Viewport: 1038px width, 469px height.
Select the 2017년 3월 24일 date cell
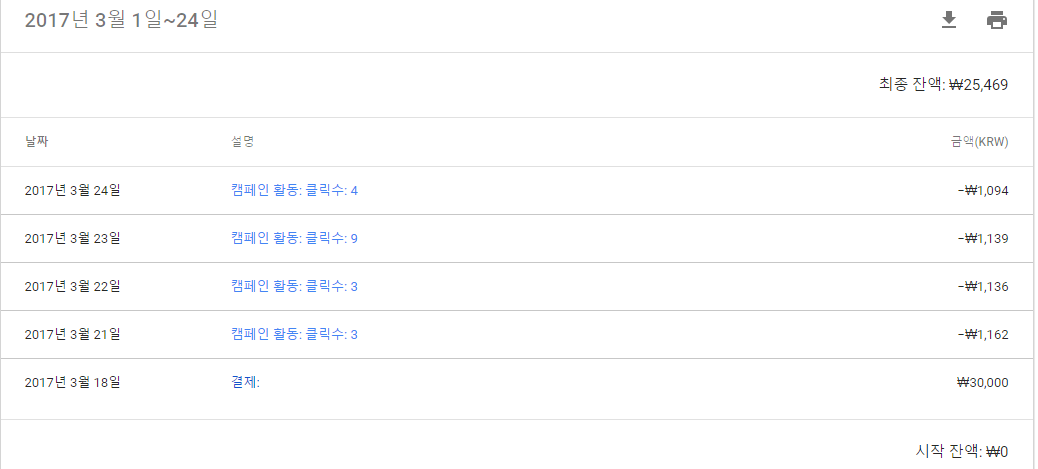[x=72, y=190]
